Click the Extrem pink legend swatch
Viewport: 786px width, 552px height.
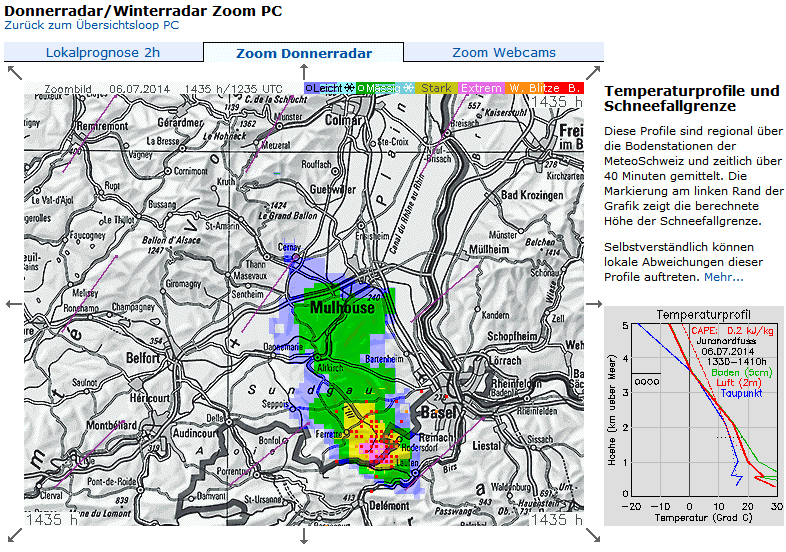click(481, 88)
